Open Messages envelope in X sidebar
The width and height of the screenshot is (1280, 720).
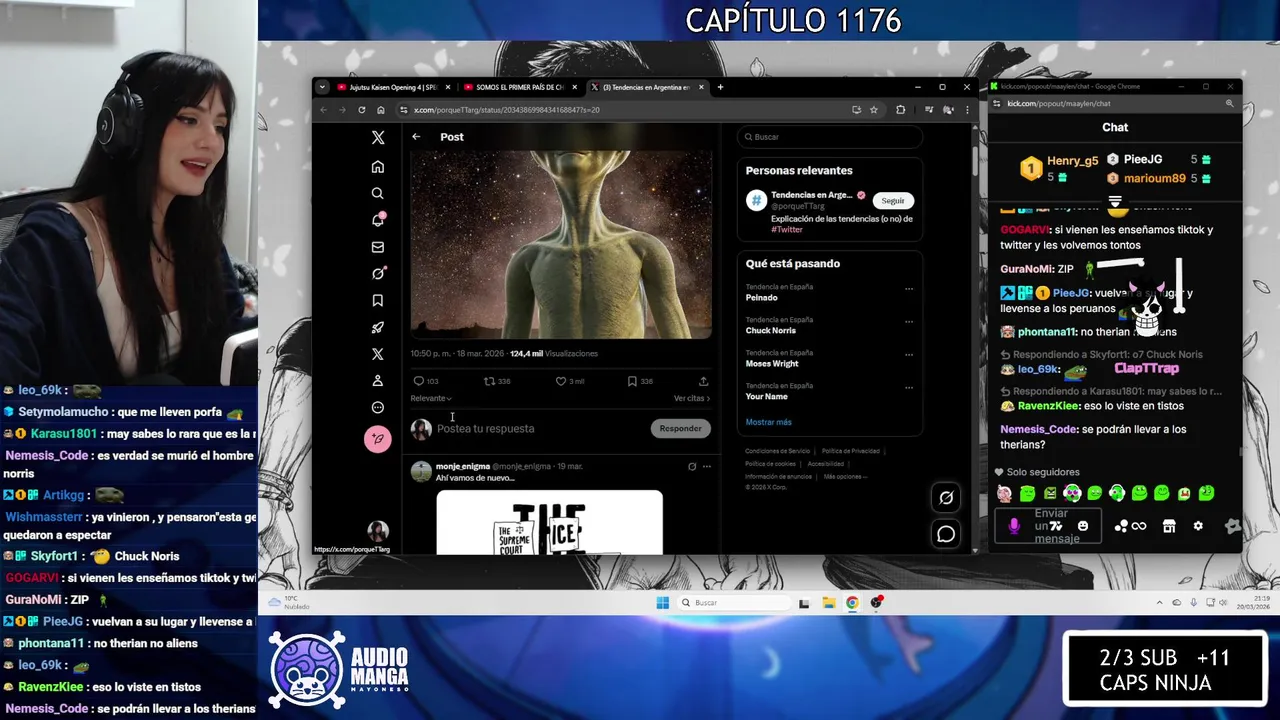(x=378, y=247)
